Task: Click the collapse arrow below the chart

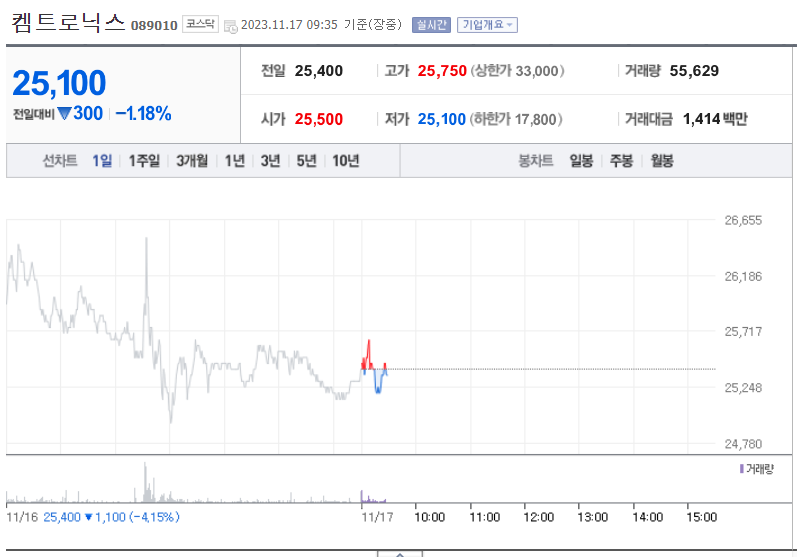Action: [400, 553]
